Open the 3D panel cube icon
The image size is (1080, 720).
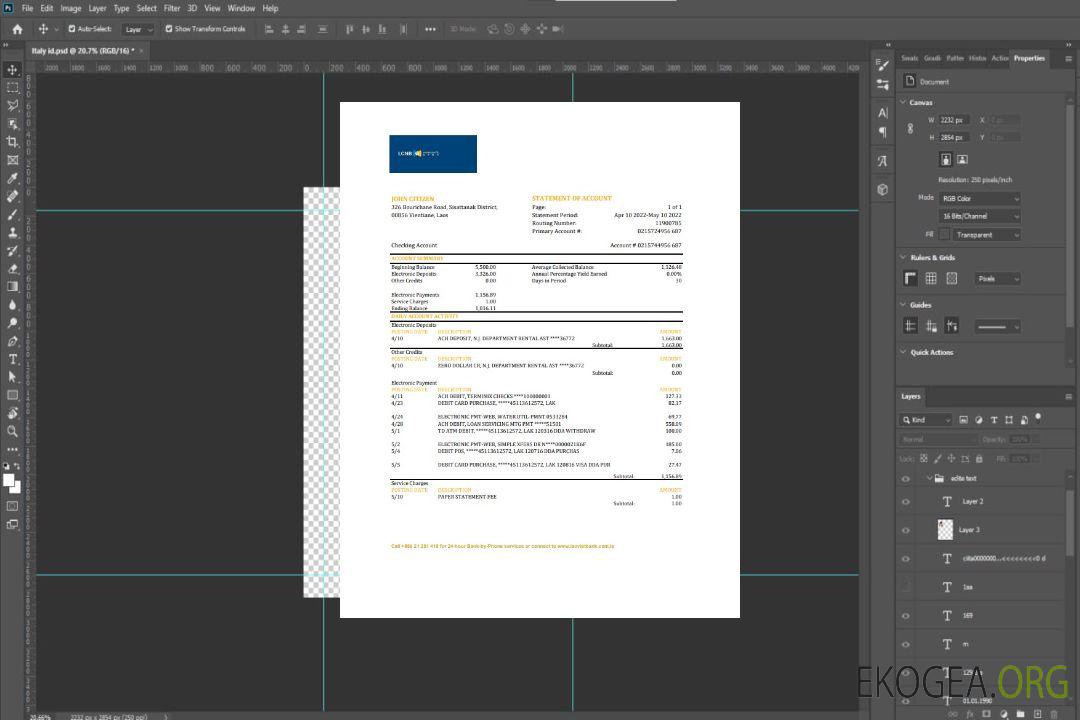882,189
